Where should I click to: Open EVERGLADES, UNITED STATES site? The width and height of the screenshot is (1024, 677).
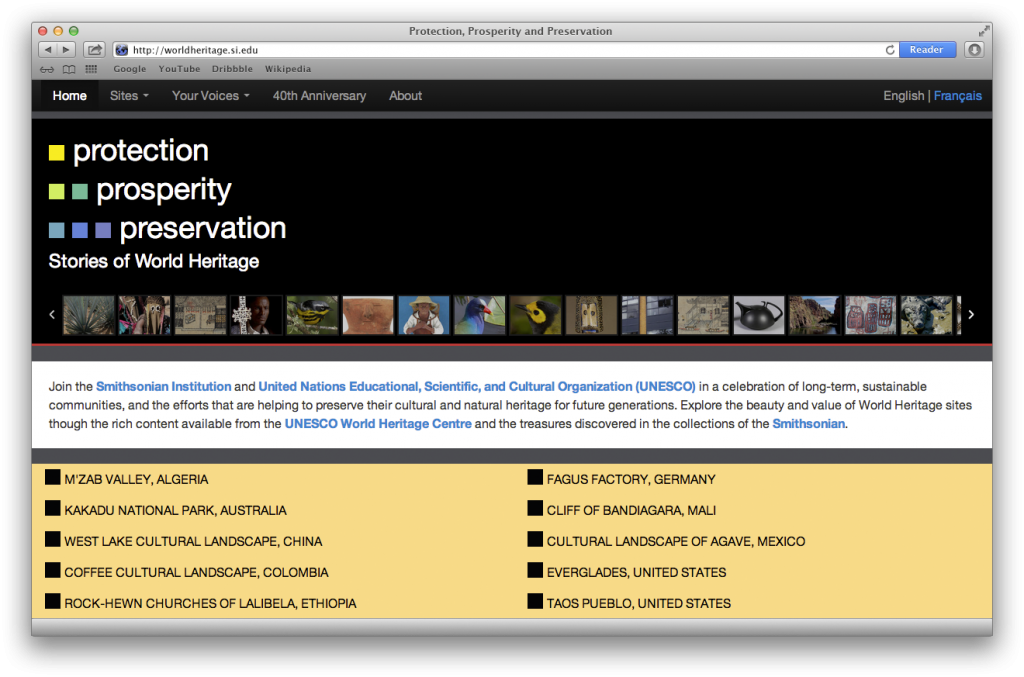[x=637, y=573]
